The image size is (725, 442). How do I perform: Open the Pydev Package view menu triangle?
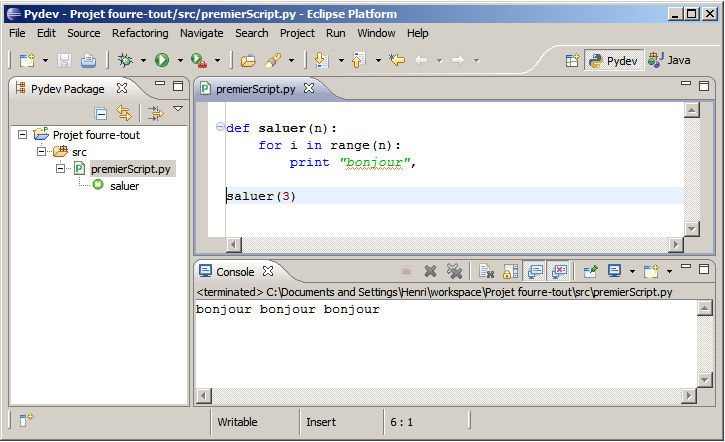pyautogui.click(x=178, y=109)
